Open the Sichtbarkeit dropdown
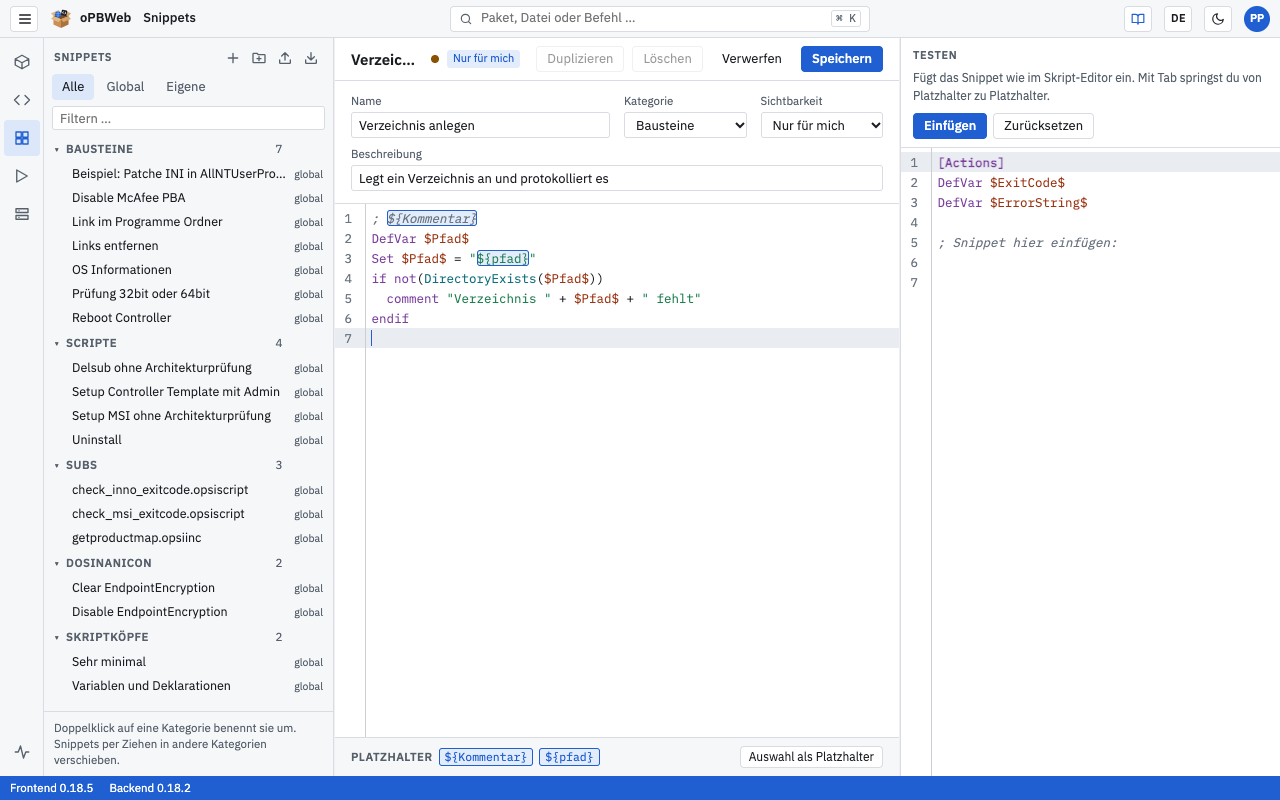 (x=822, y=125)
